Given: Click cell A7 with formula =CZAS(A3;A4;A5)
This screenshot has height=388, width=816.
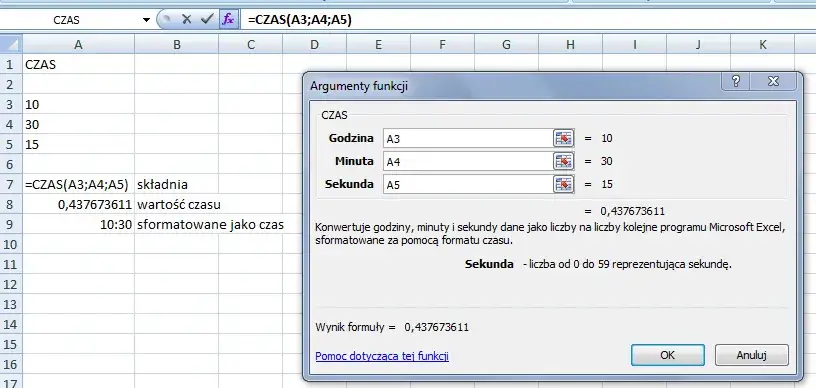Looking at the screenshot, I should click(x=79, y=184).
